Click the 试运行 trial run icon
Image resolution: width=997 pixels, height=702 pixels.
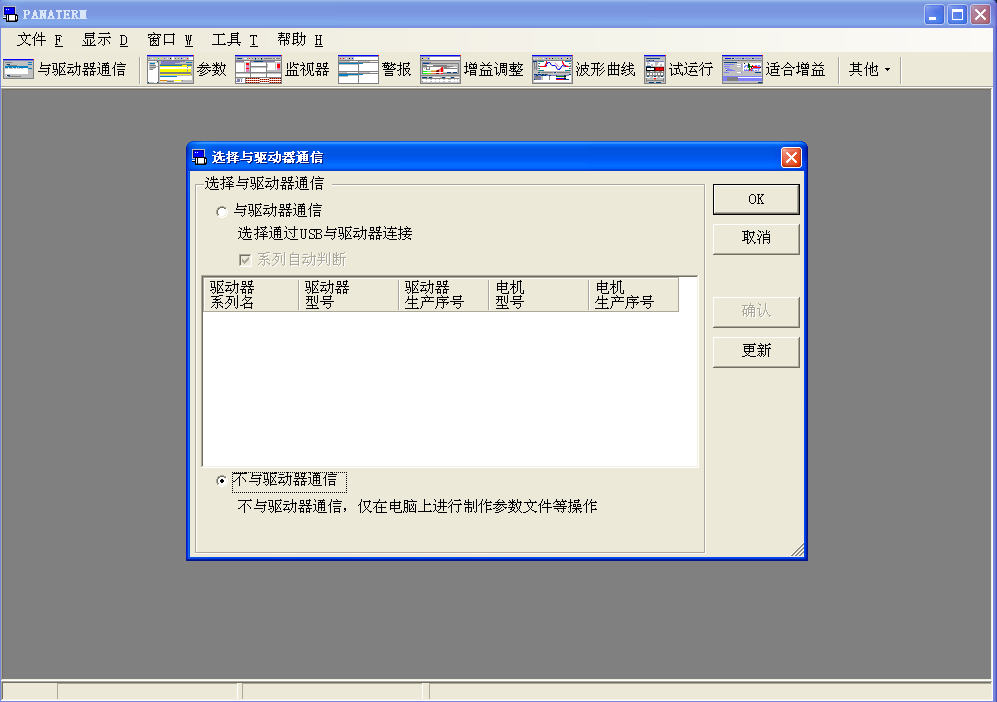point(655,70)
